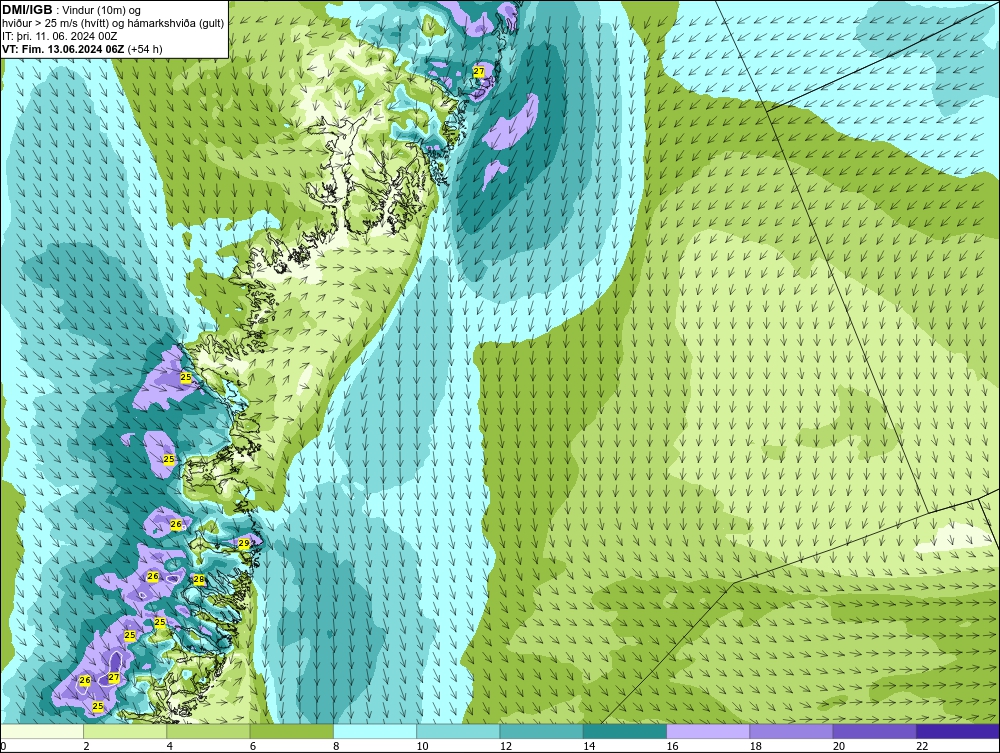Click the legend tick label "22"
Screen dimensions: 1000x753
[922, 747]
